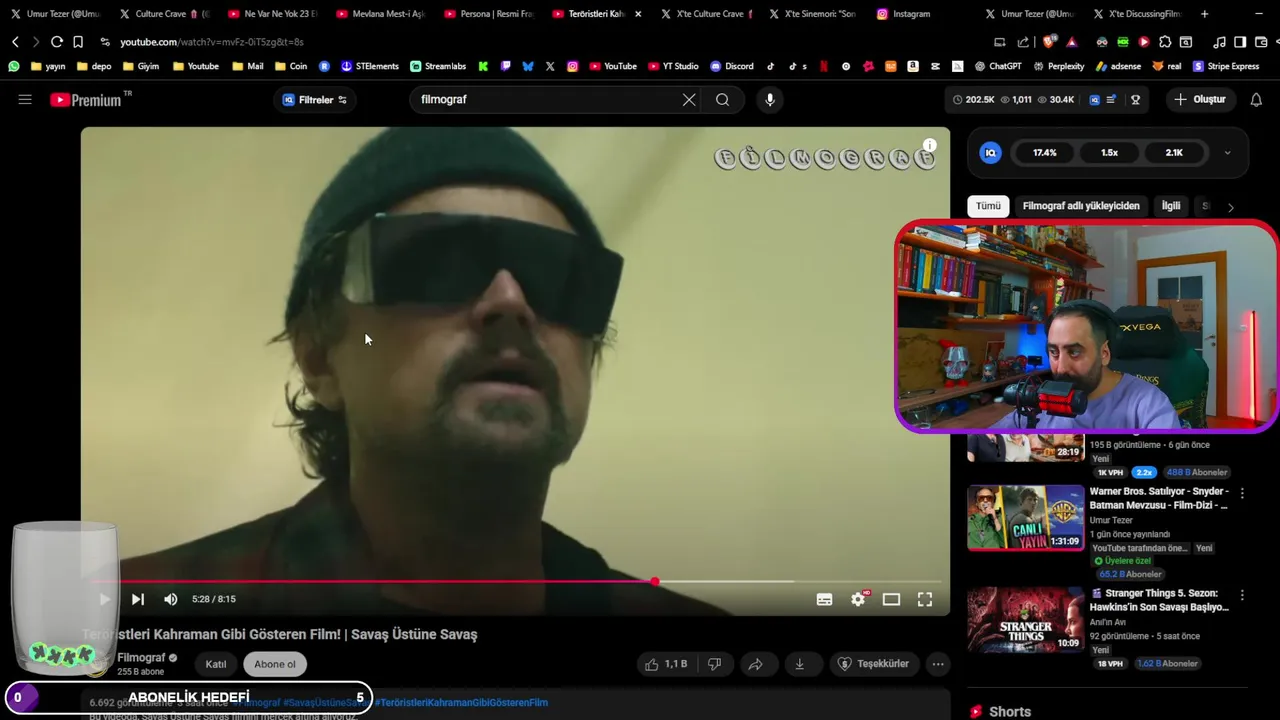This screenshot has height=720, width=1280.
Task: Start voice search with the microphone
Action: click(x=769, y=100)
